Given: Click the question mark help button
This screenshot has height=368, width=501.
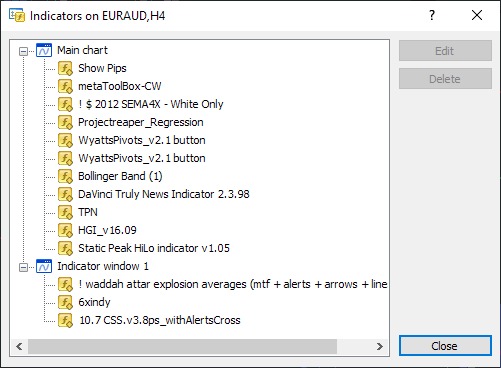Looking at the screenshot, I should (432, 15).
